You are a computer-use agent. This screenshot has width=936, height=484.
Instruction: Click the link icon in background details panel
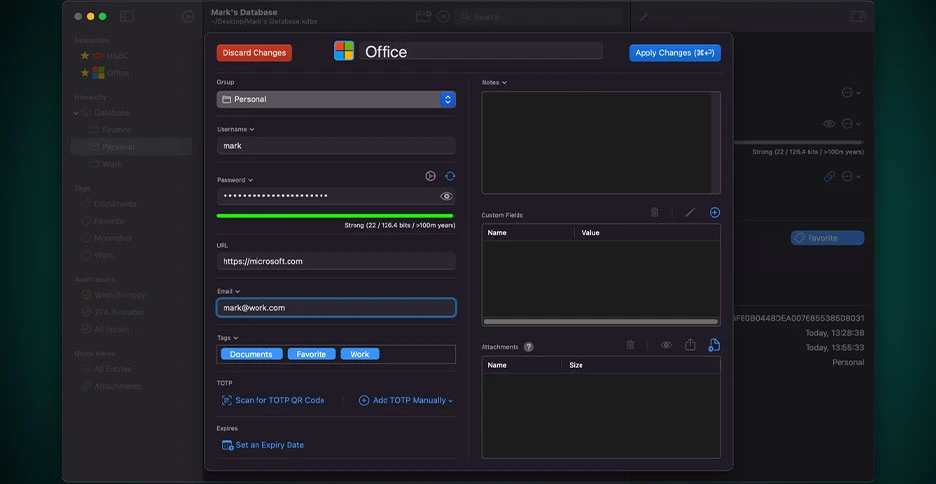829,177
